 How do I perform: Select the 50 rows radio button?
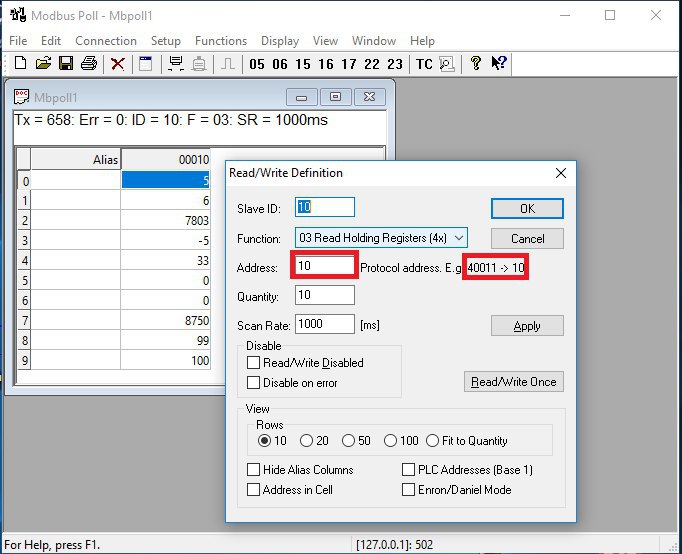pos(348,441)
